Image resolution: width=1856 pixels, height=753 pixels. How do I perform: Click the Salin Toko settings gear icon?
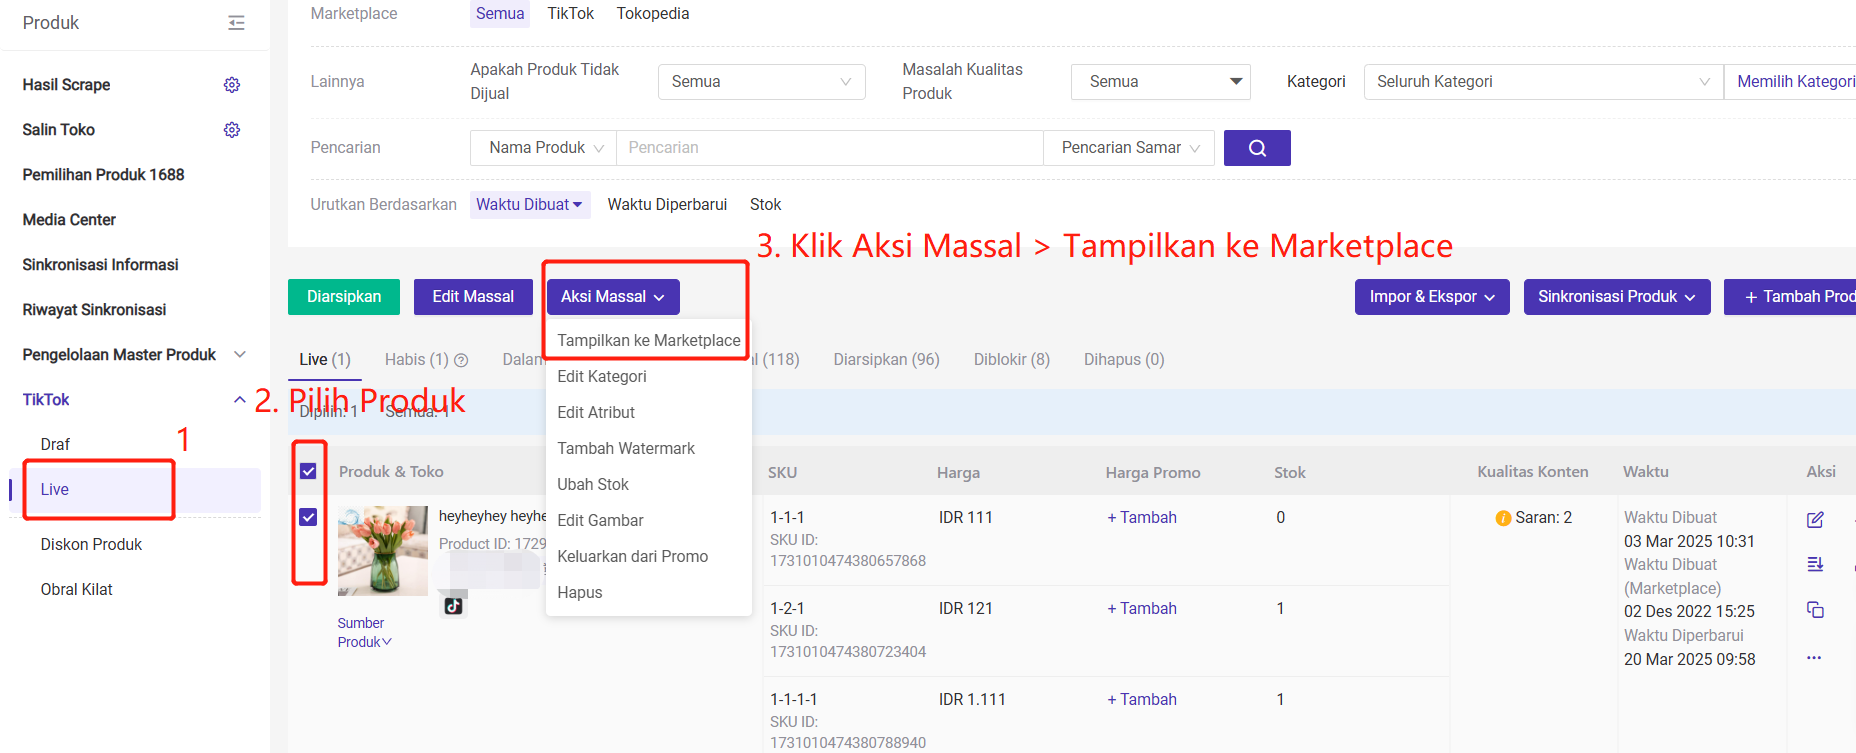coord(232,130)
